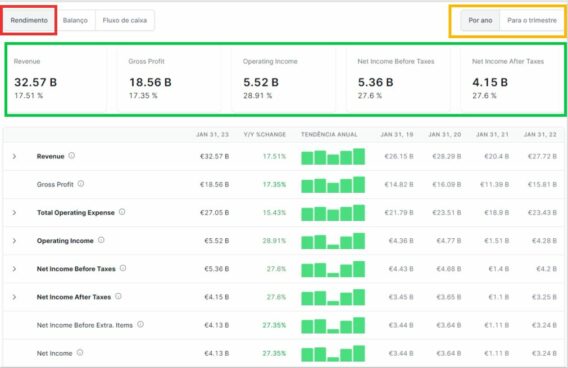Select the Para o trimestre period option

(532, 20)
